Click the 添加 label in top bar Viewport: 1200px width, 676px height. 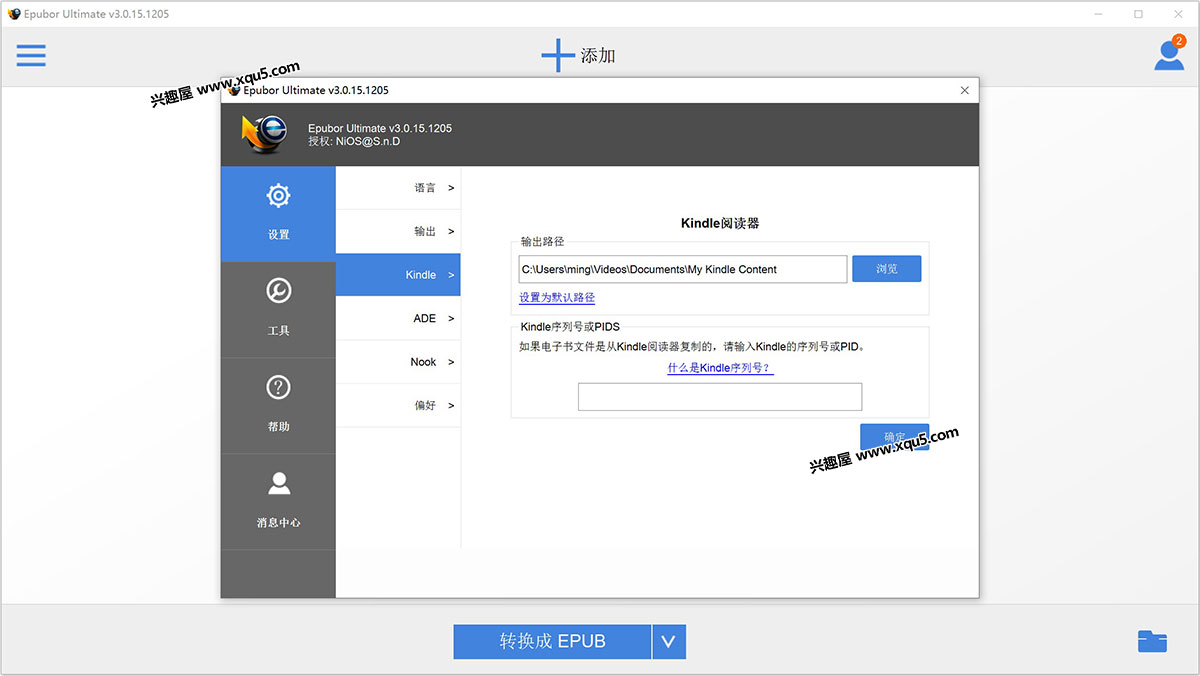[598, 56]
